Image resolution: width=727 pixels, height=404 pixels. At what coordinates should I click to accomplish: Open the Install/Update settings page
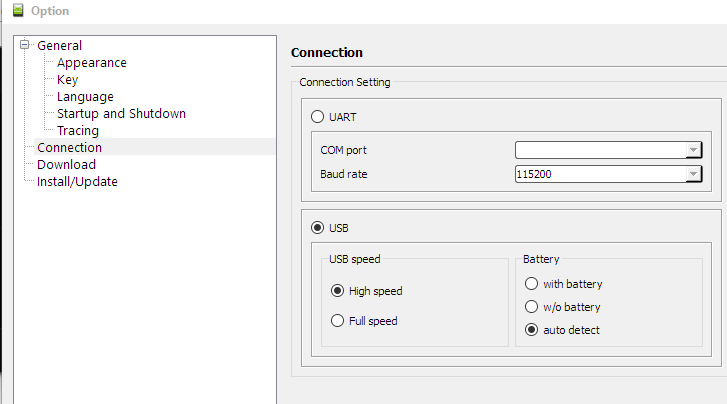[77, 181]
